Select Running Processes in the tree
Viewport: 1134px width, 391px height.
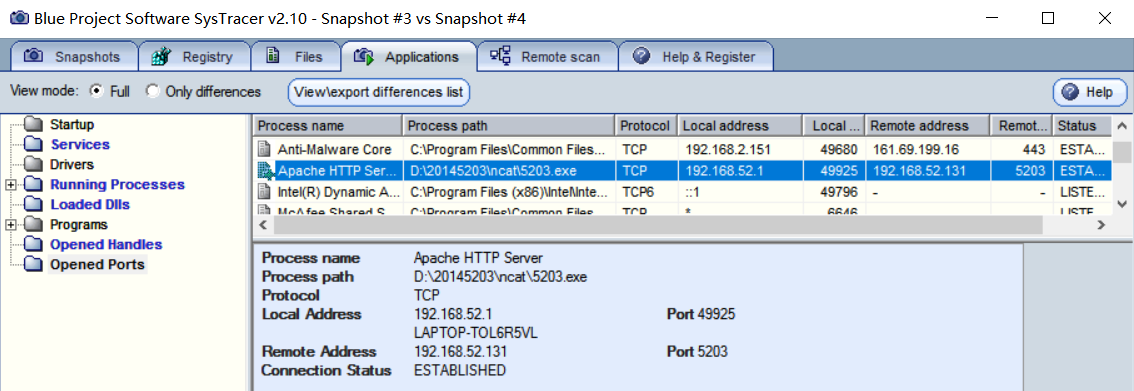(117, 185)
